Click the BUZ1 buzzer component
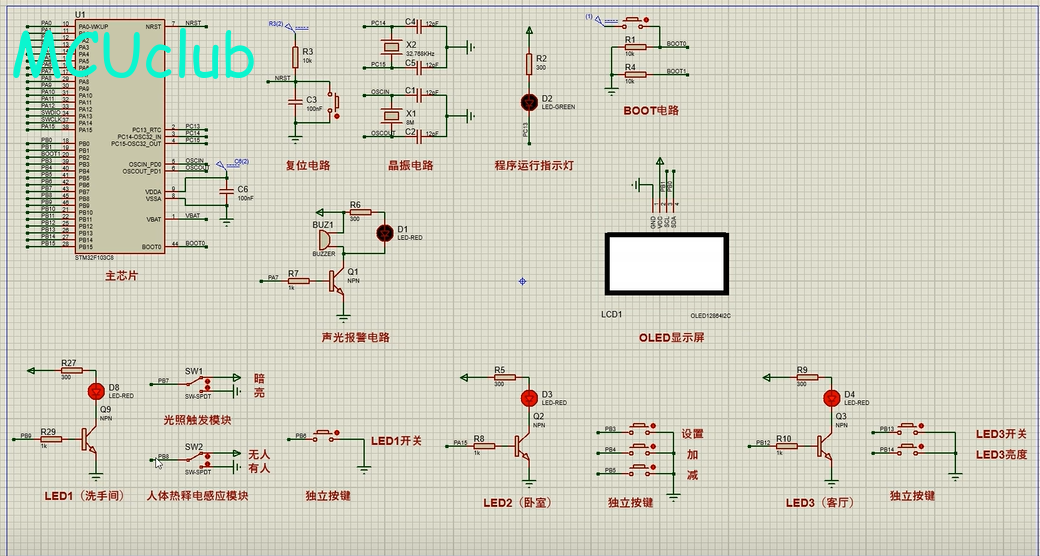Image resolution: width=1040 pixels, height=556 pixels. coord(324,240)
